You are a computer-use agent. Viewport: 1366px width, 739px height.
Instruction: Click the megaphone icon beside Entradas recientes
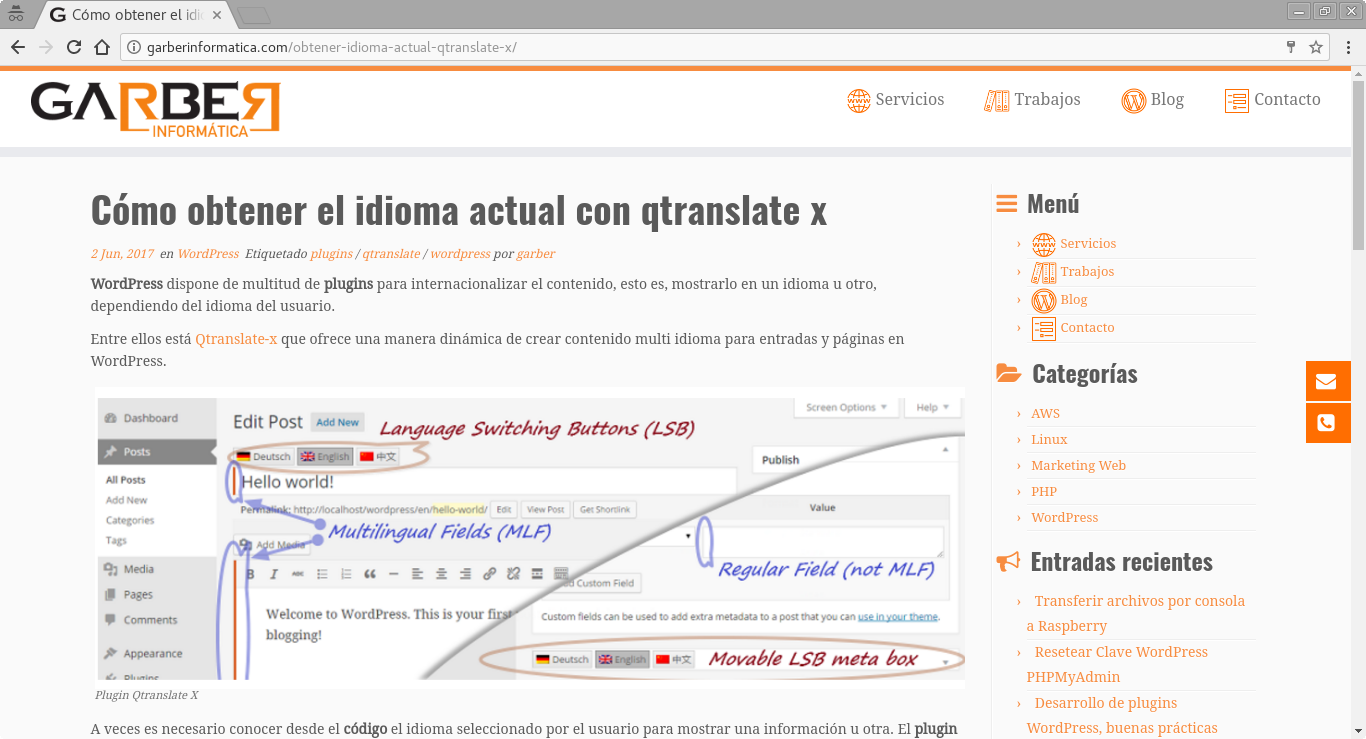[x=1008, y=562]
